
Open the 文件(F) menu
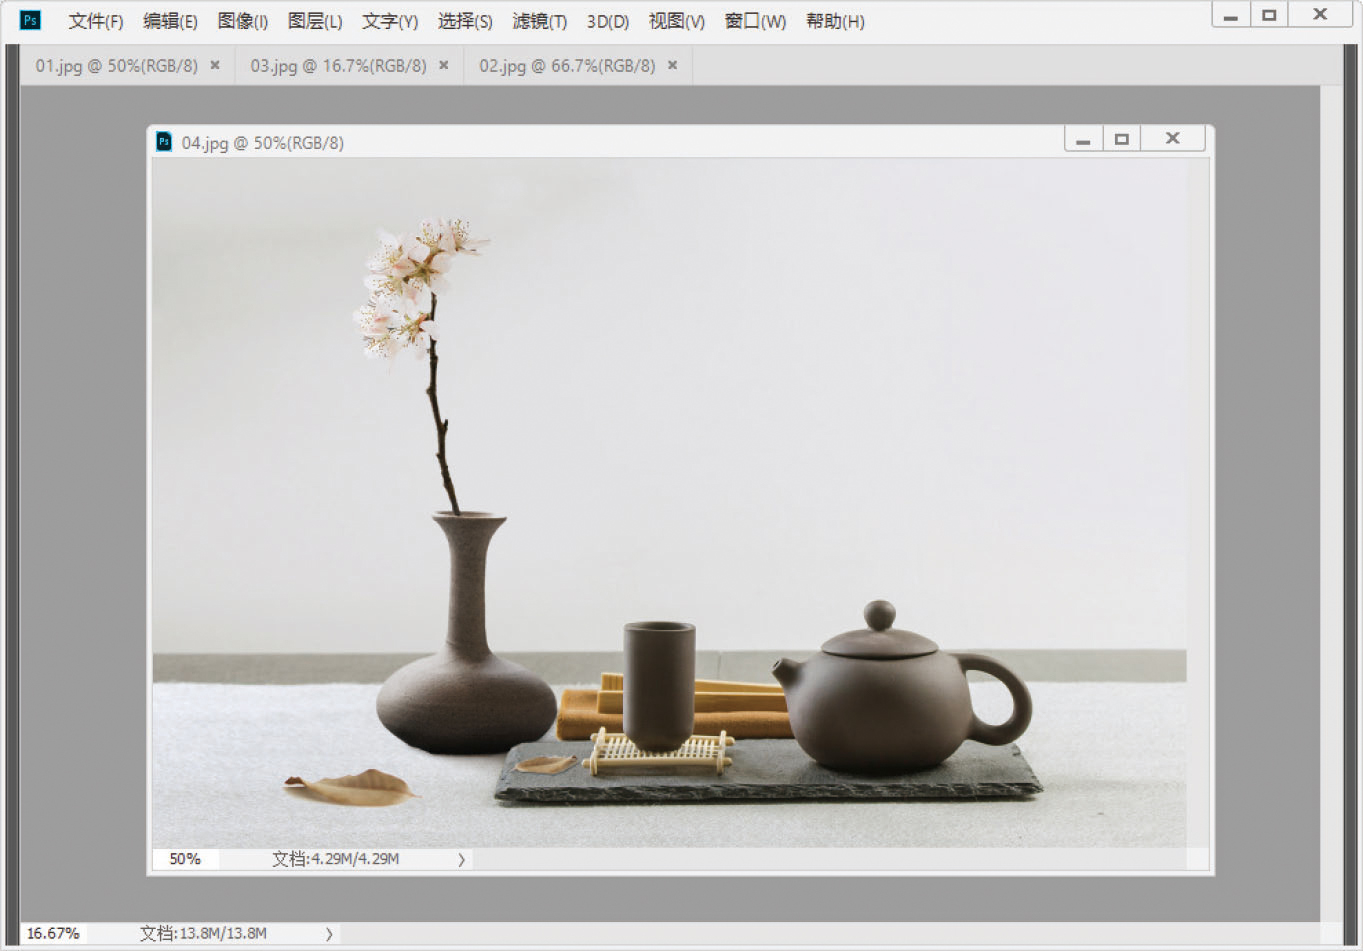coord(95,21)
